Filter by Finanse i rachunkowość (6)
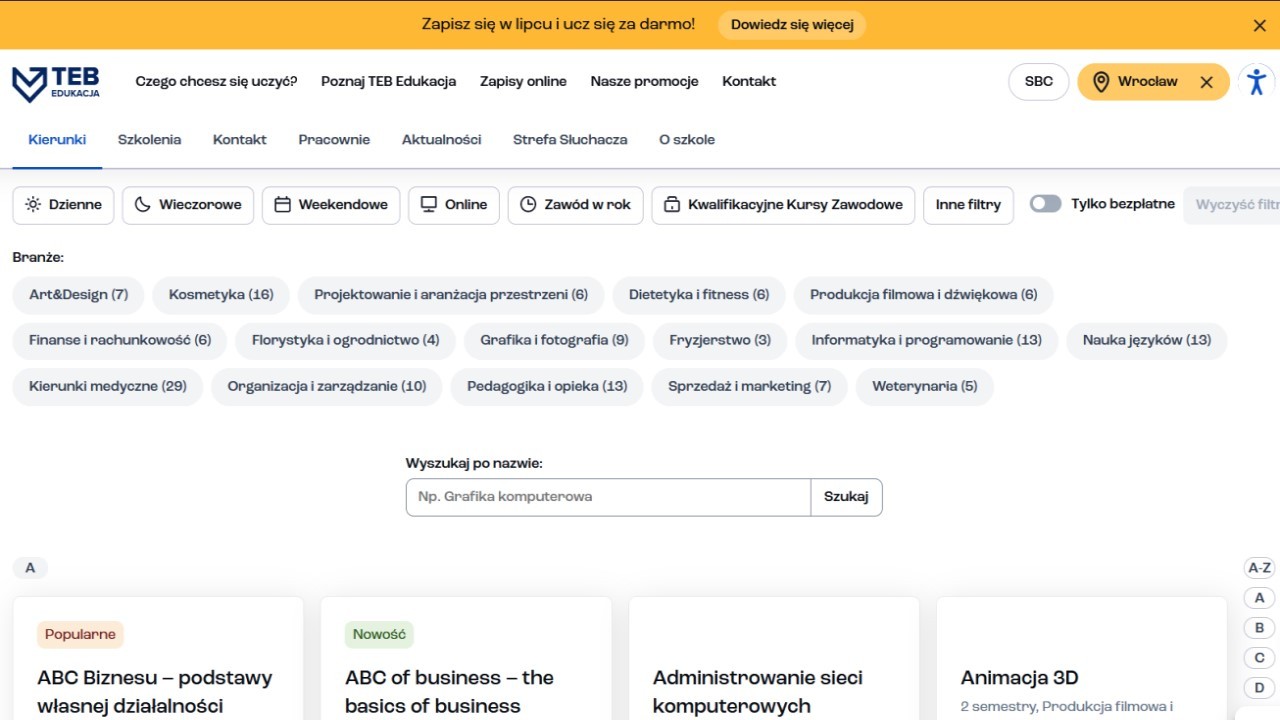1280x720 pixels. [120, 341]
